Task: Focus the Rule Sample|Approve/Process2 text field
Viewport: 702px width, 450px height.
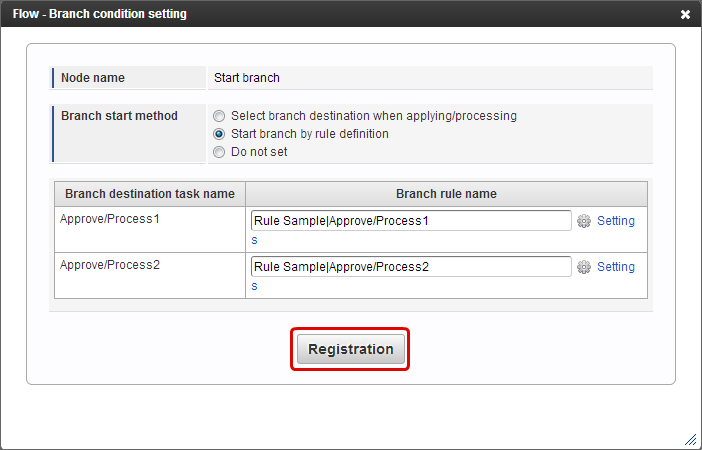Action: click(411, 267)
